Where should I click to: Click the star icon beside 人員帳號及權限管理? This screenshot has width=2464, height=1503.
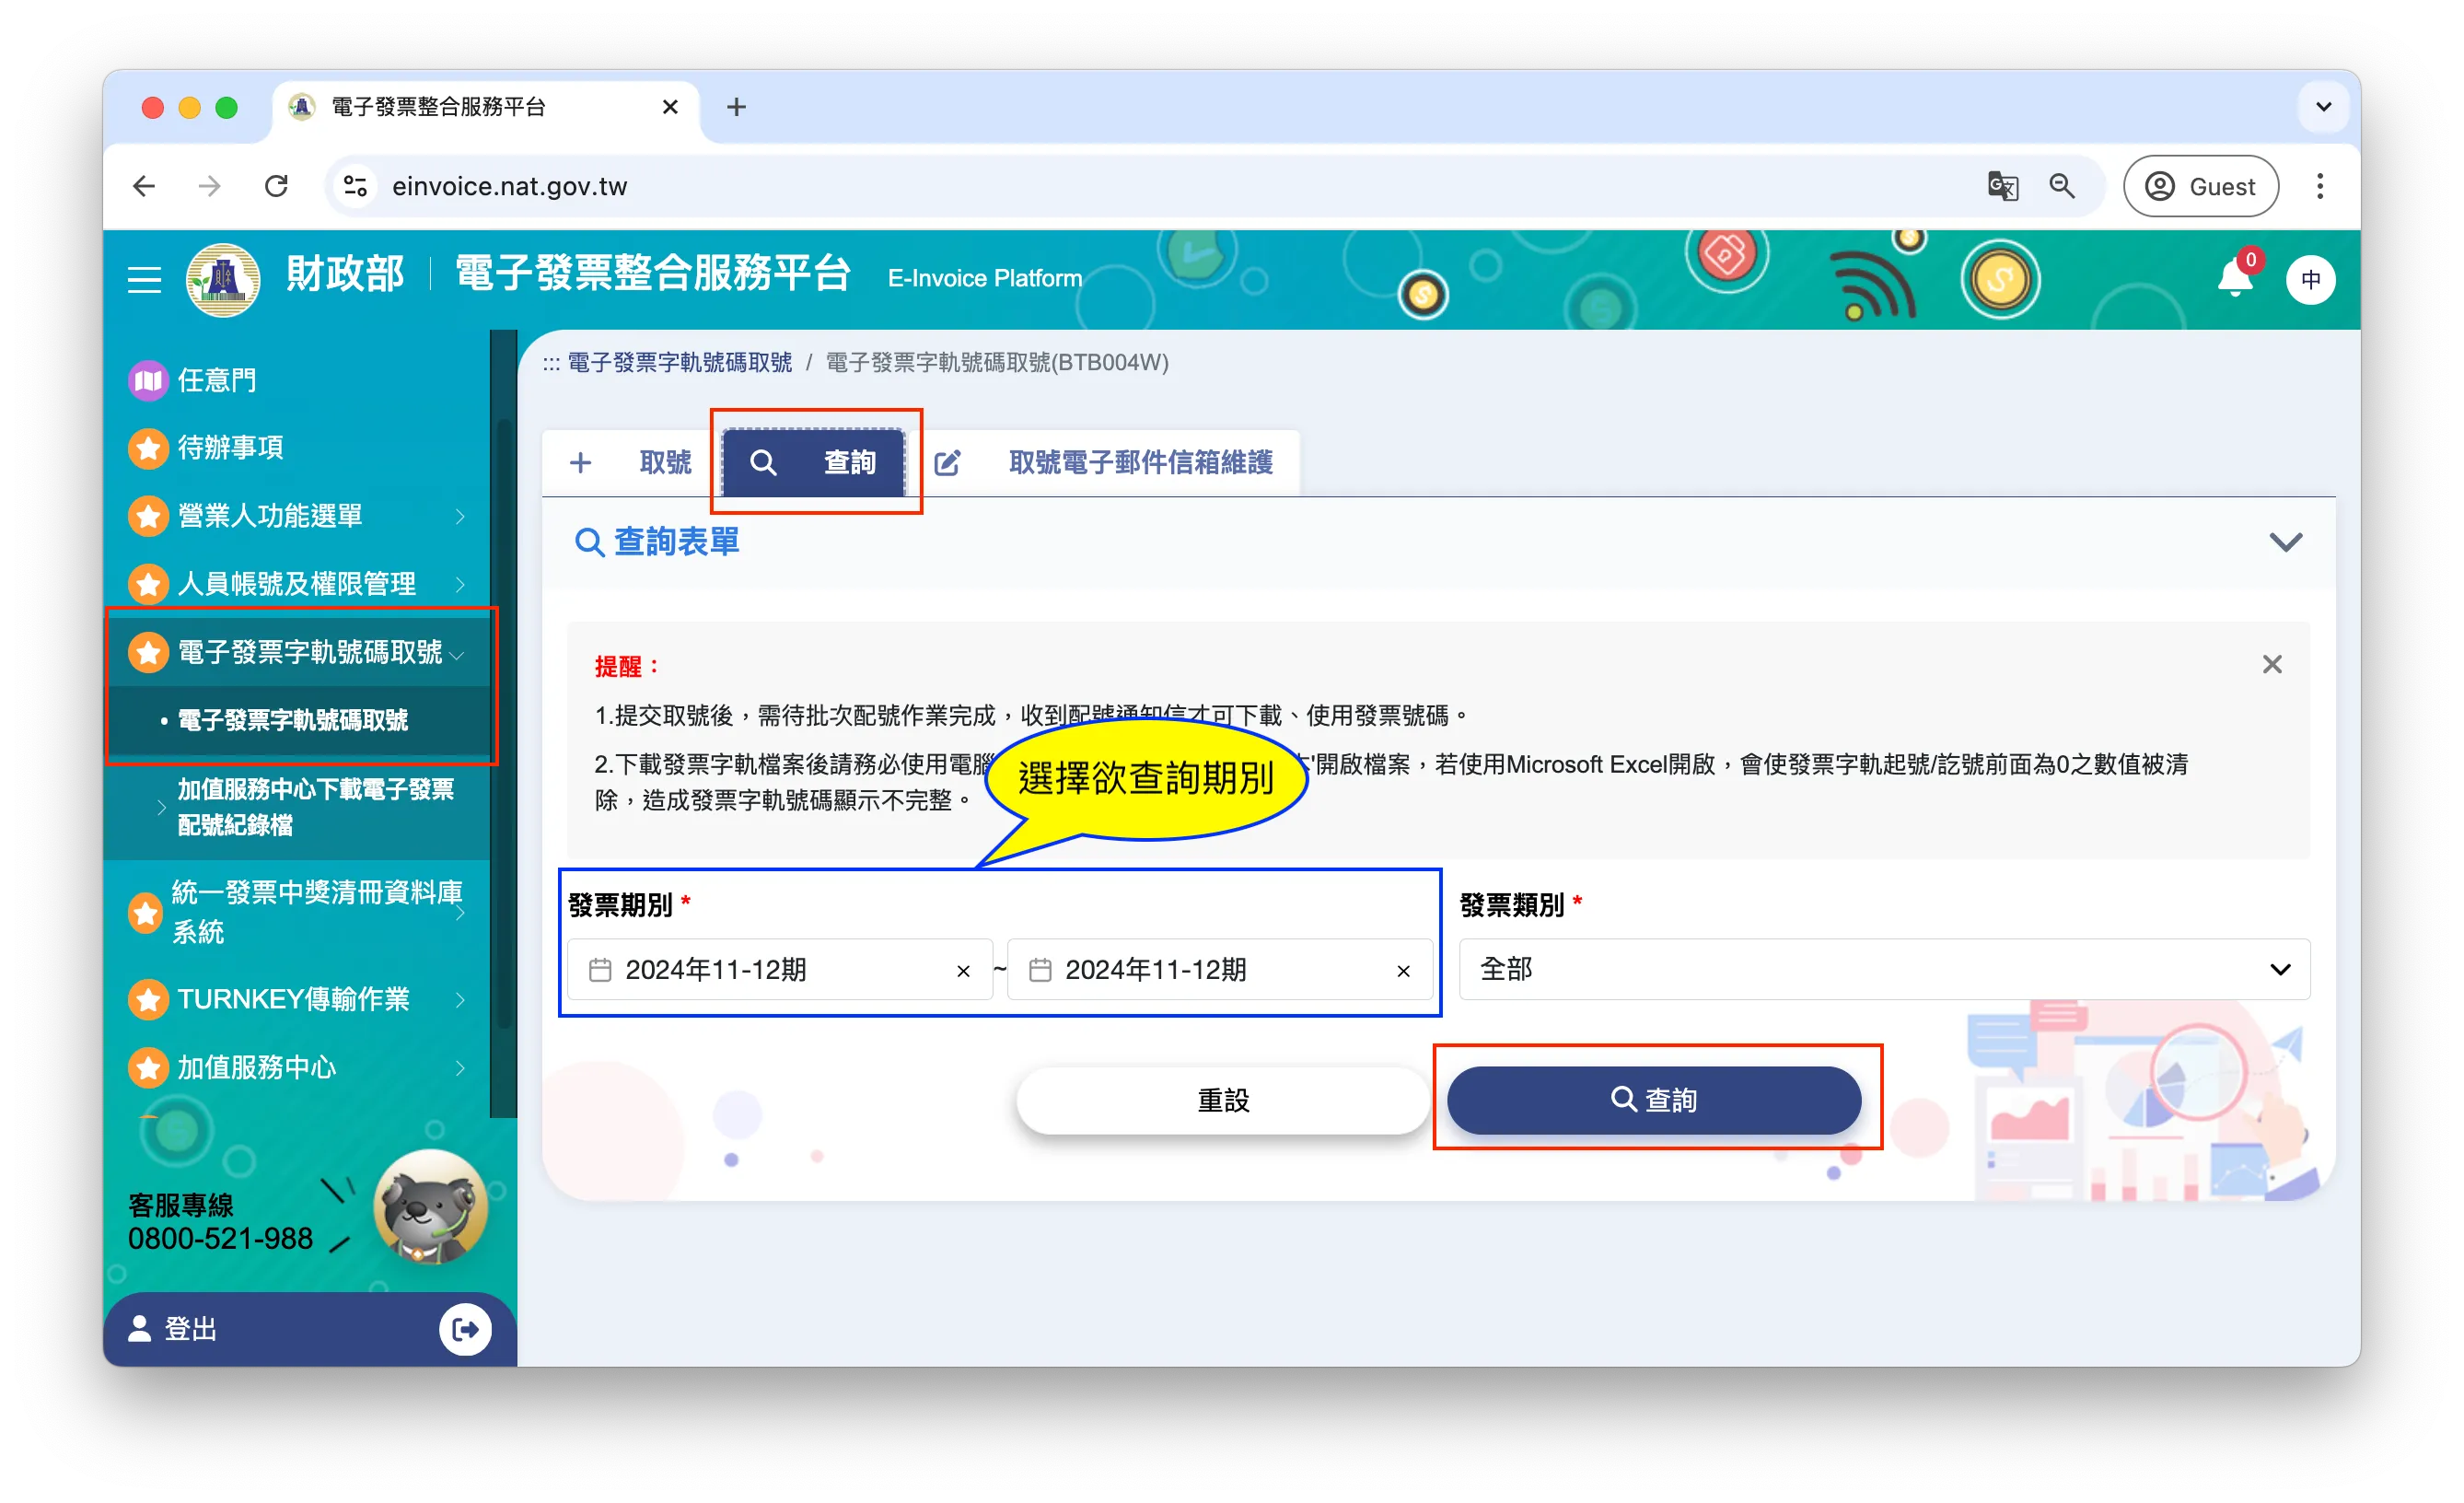(x=148, y=584)
